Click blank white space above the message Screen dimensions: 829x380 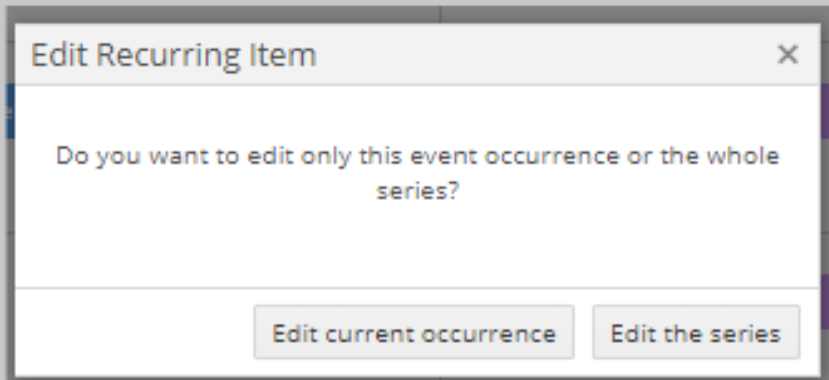coord(417,114)
